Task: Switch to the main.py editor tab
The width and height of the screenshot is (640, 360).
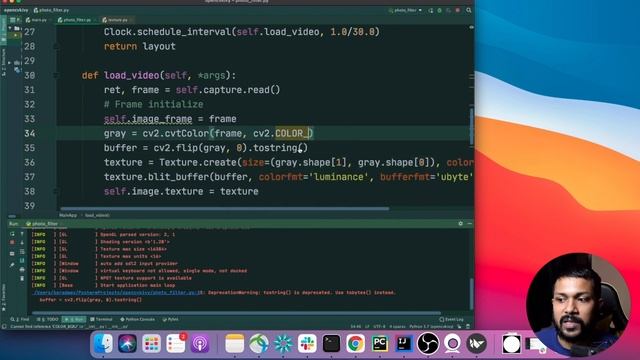Action: coord(37,20)
